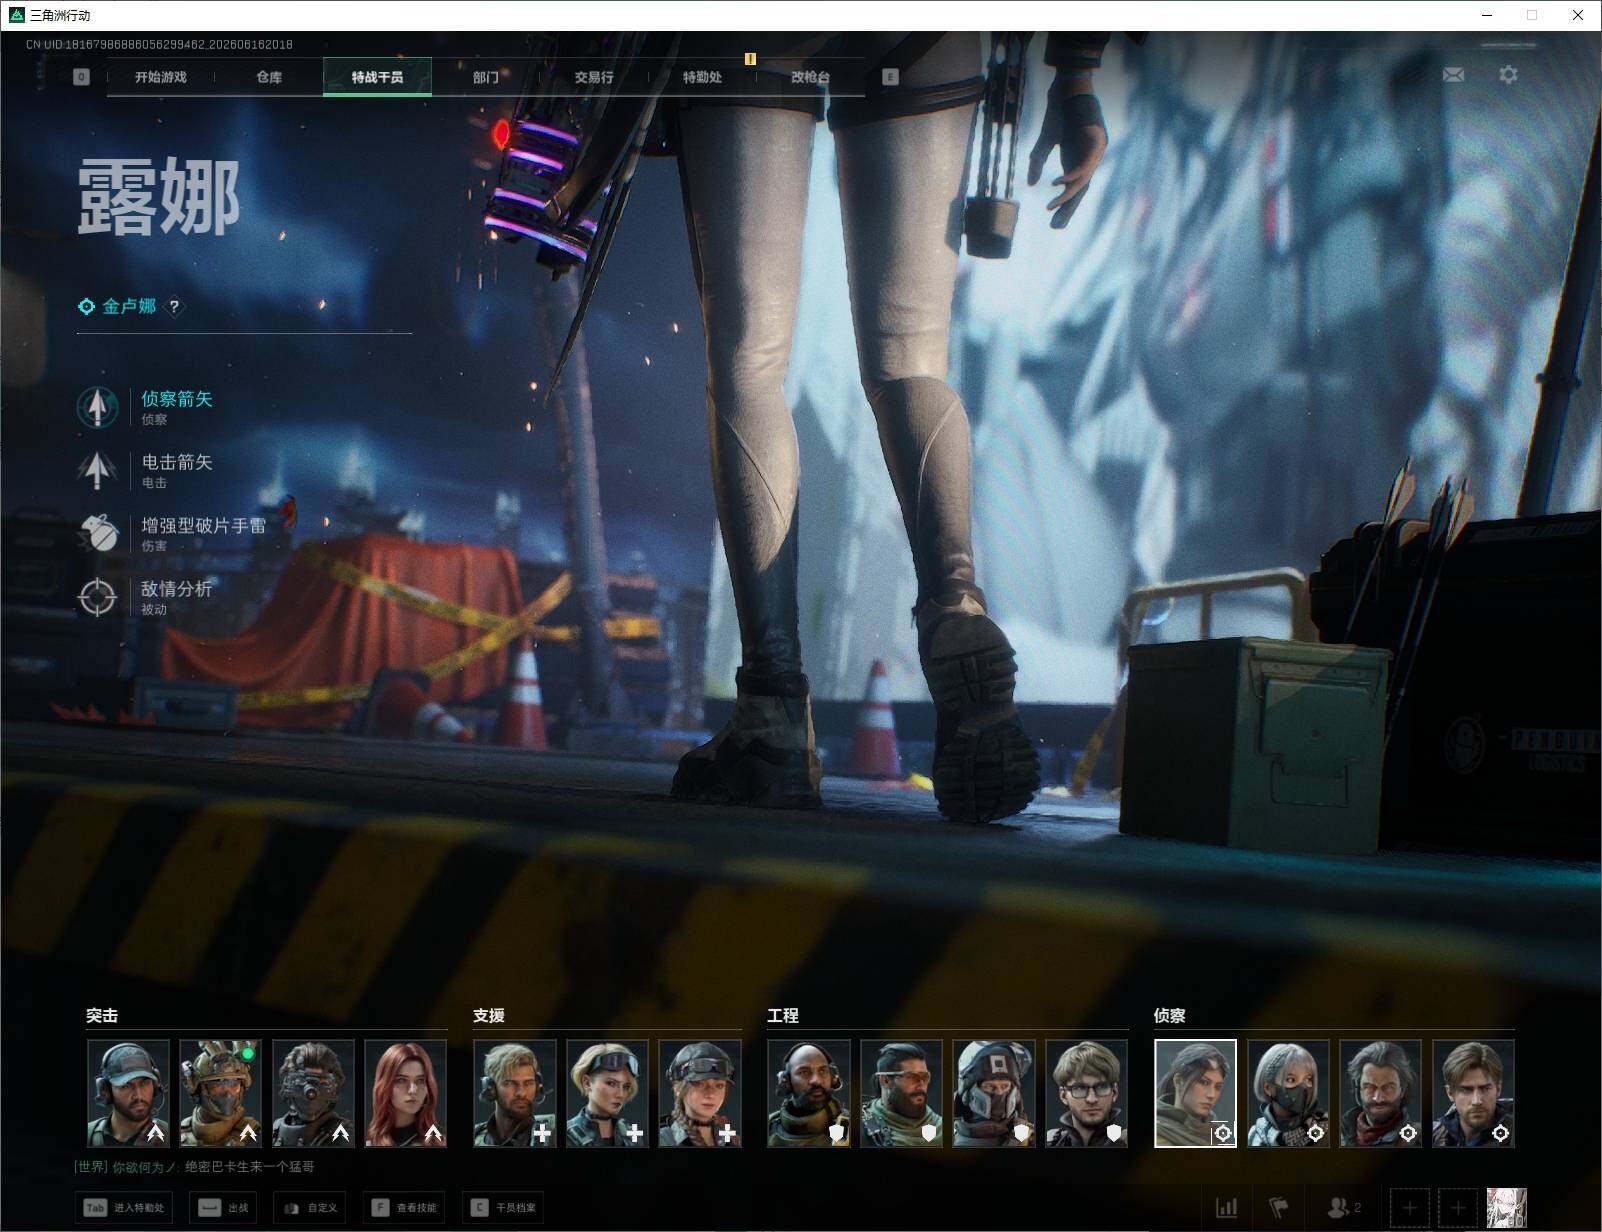
Task: Click the 突击 class heading
Action: pos(102,1016)
